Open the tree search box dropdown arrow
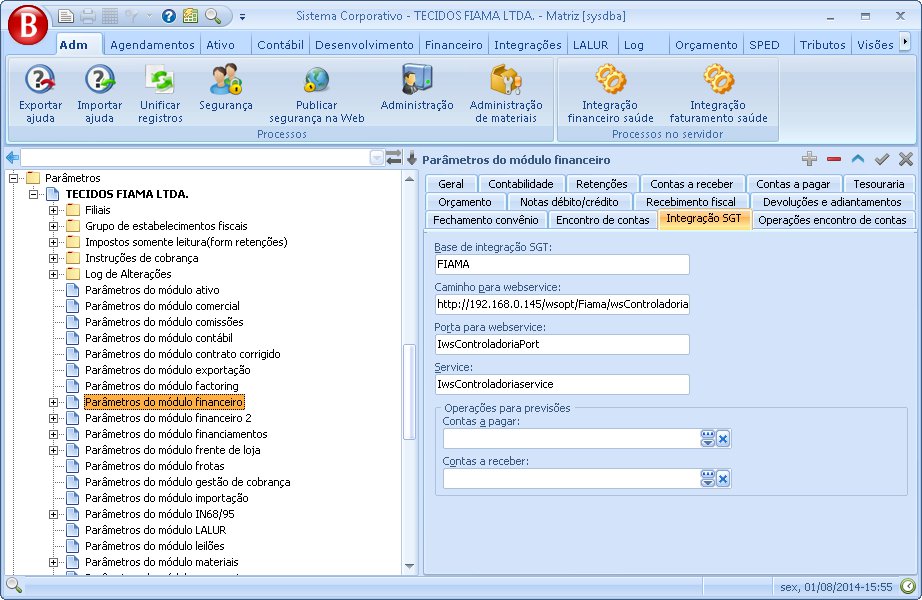The width and height of the screenshot is (922, 600). point(376,158)
